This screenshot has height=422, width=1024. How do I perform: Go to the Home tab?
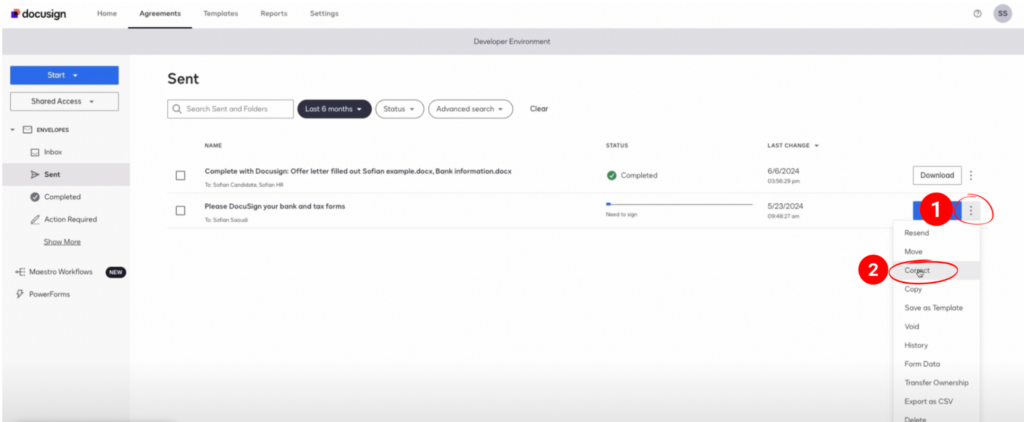tap(107, 14)
